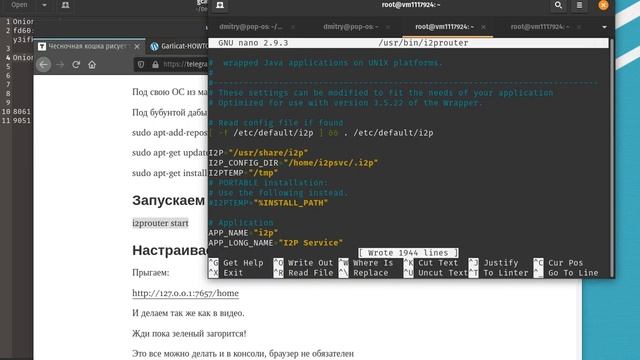Click the Justify shortcut in nano

pos(493,263)
